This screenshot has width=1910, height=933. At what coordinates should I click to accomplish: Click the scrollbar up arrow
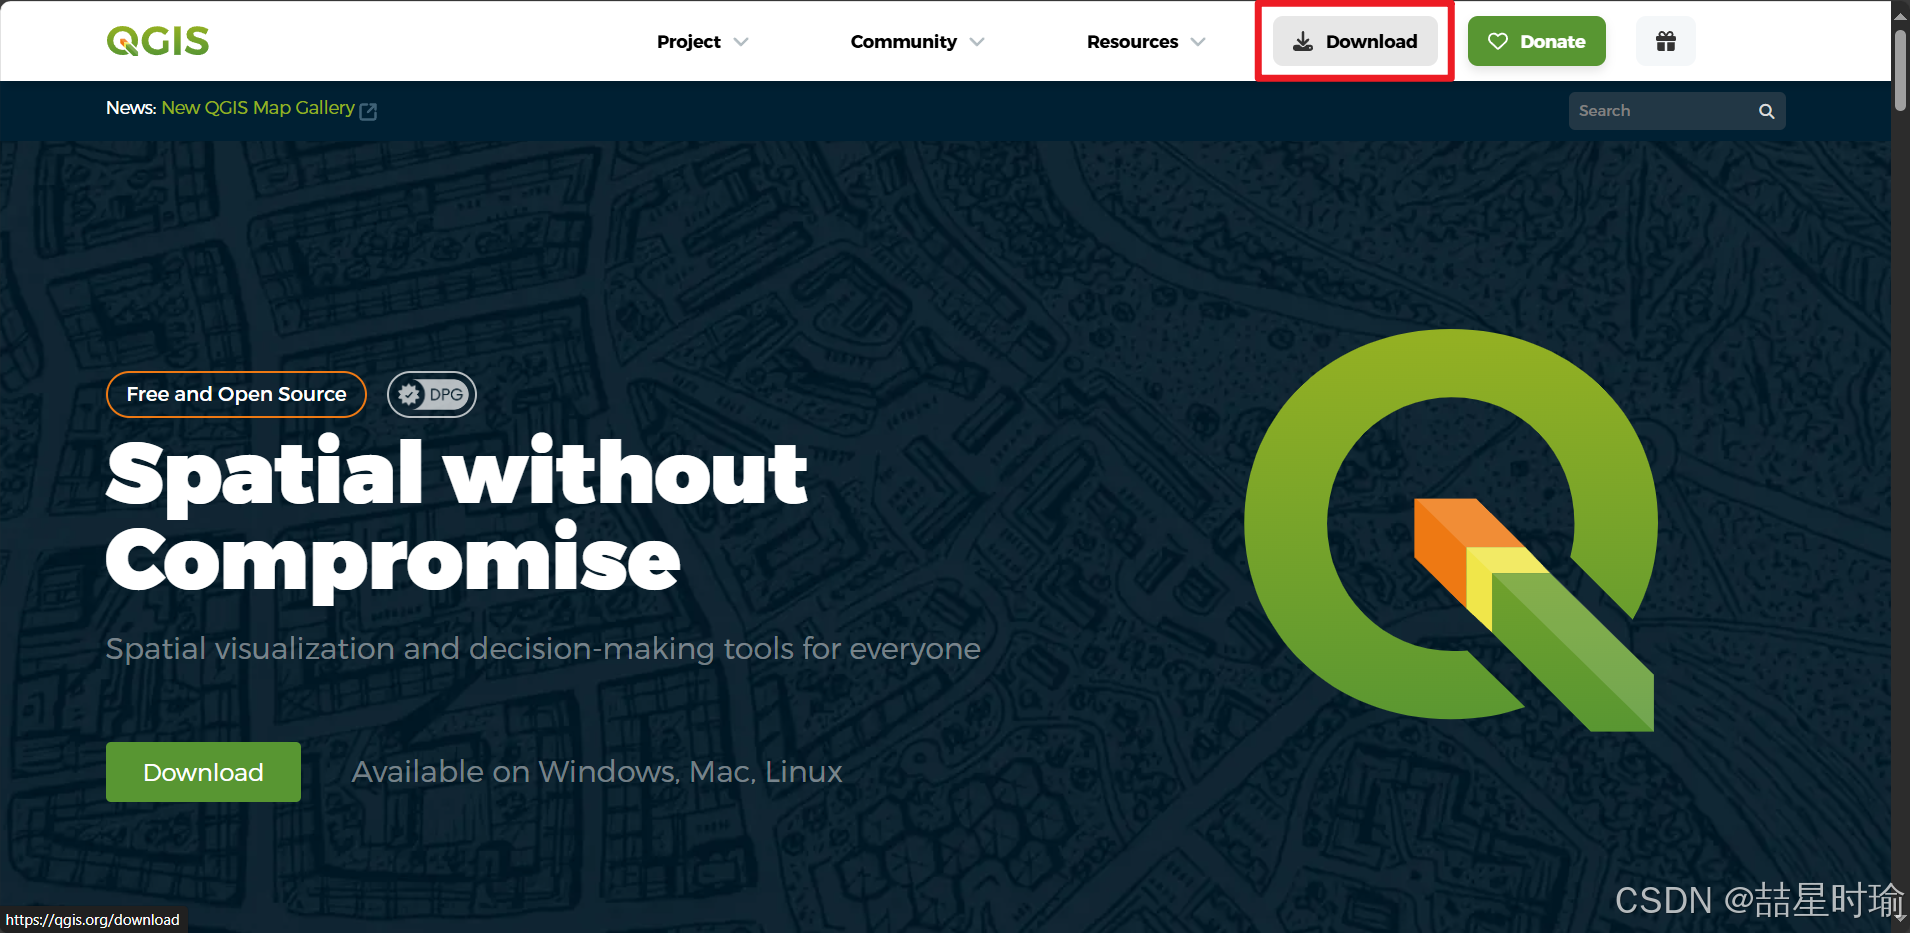pos(1900,14)
